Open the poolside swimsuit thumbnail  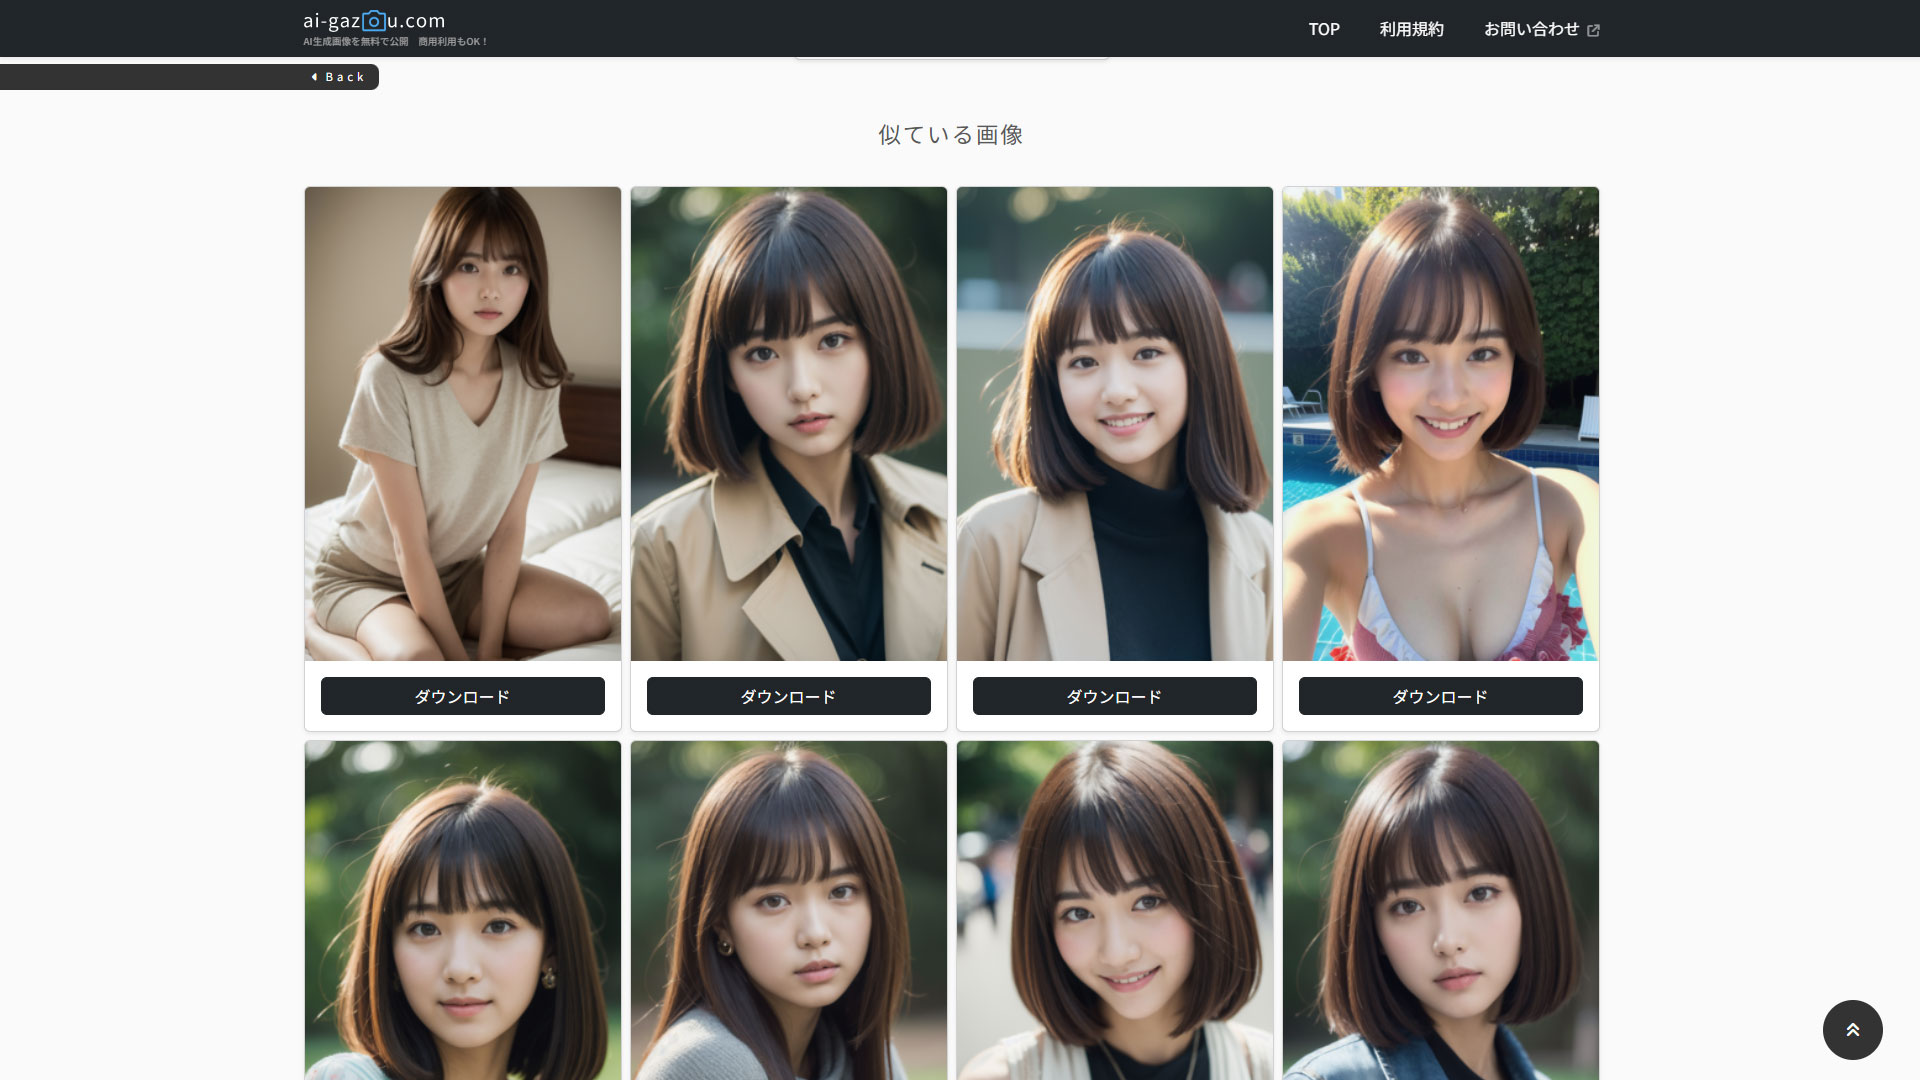click(1441, 424)
